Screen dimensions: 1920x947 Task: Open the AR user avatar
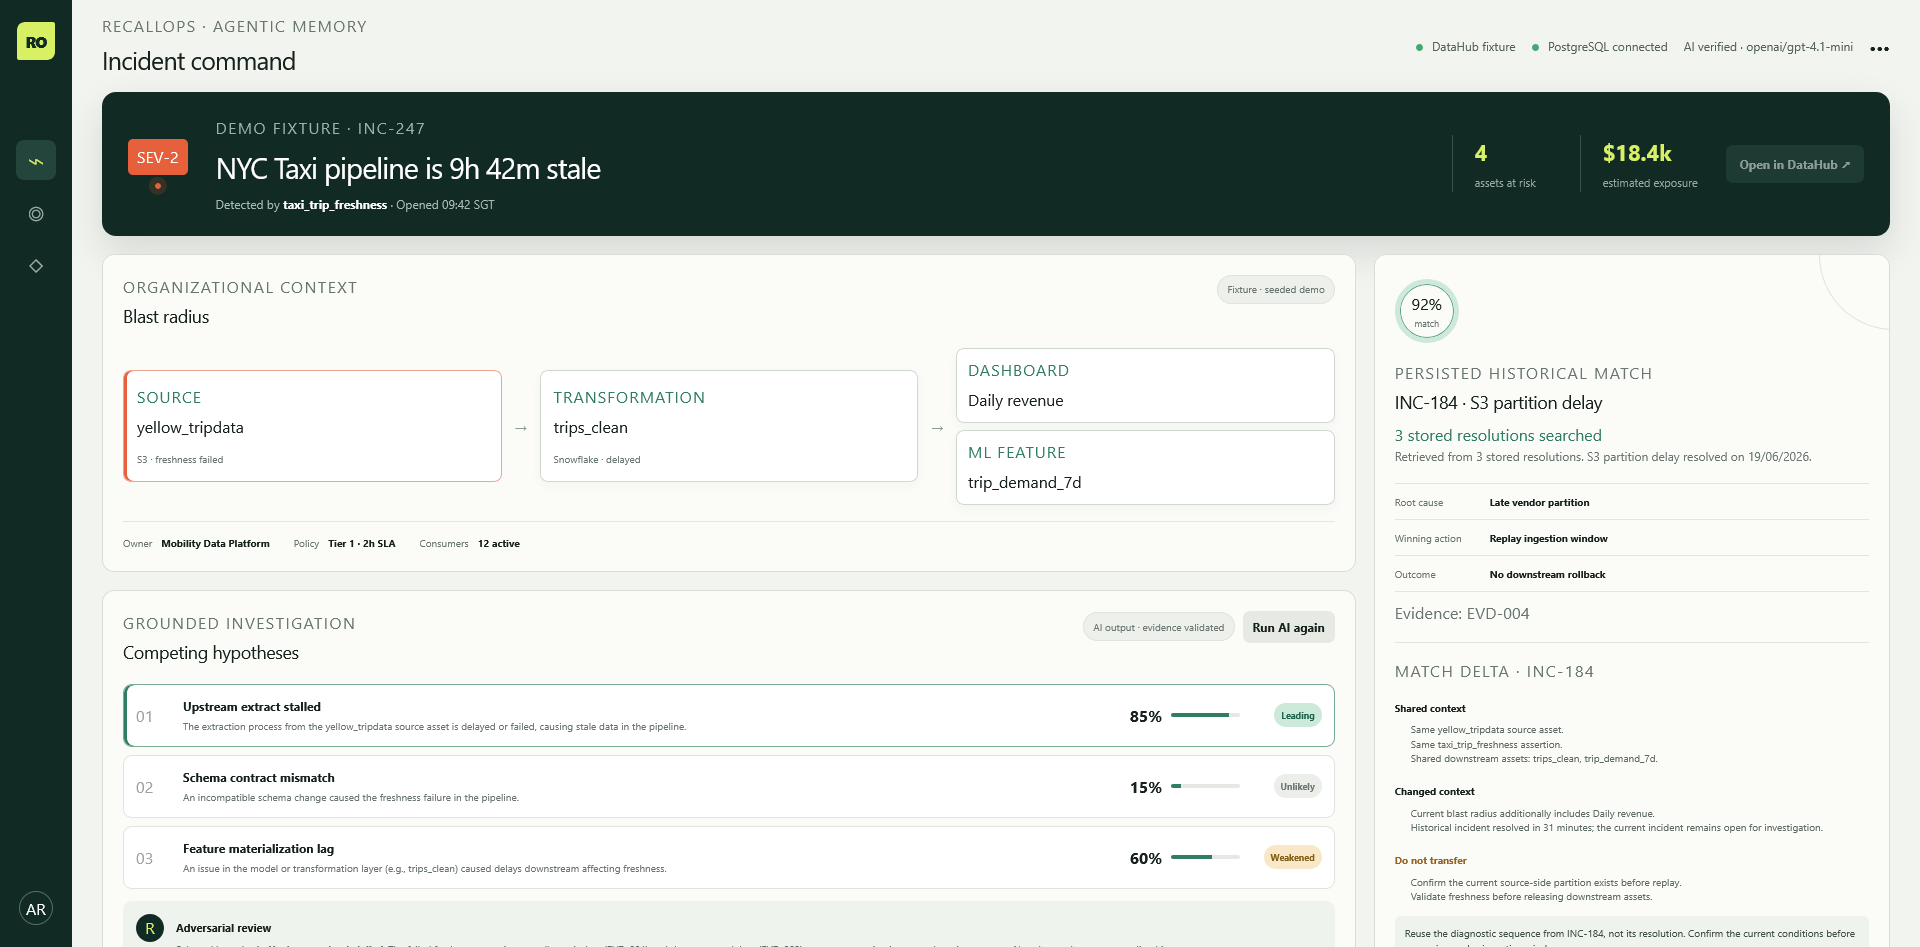coord(36,909)
